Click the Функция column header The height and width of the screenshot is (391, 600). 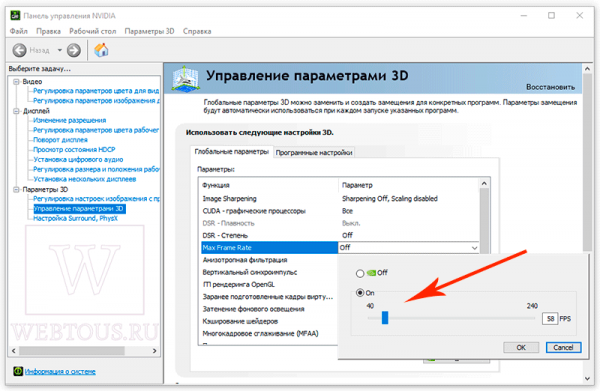269,185
